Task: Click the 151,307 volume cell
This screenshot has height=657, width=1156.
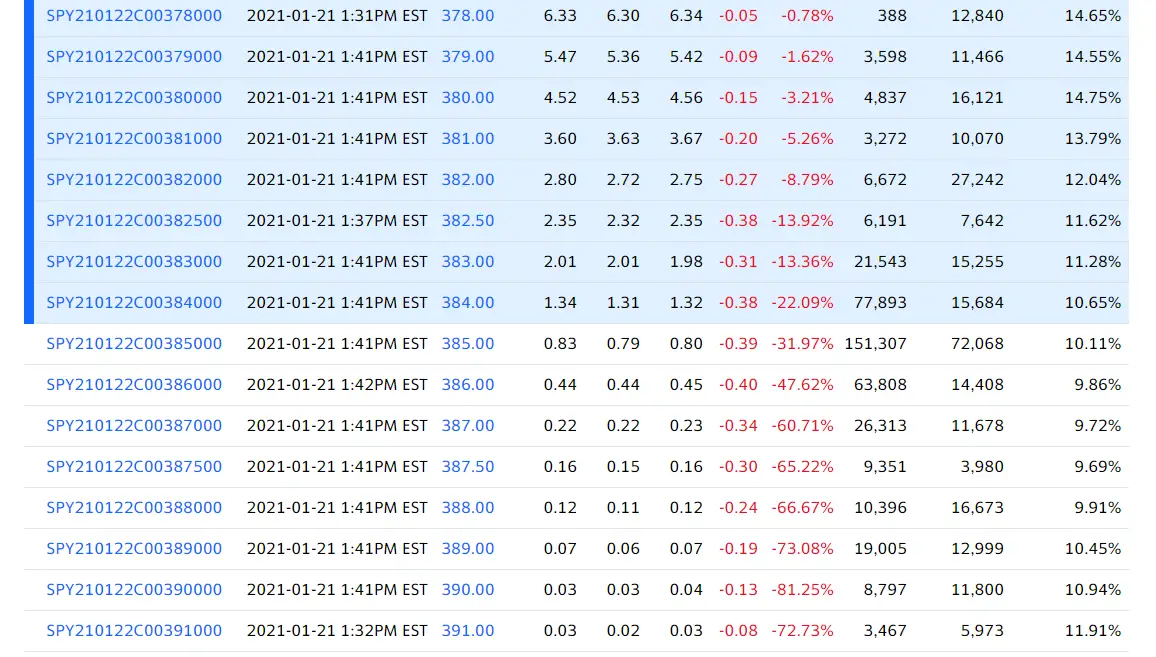Action: coord(876,344)
